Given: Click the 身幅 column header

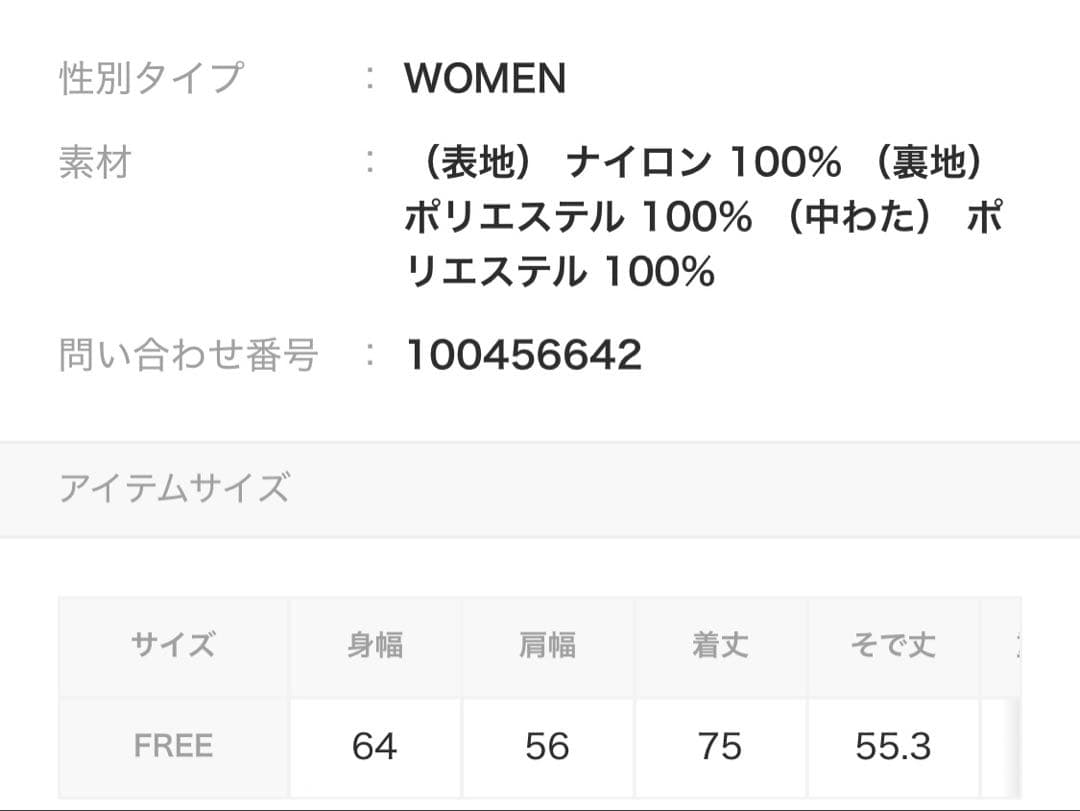Looking at the screenshot, I should coord(375,645).
